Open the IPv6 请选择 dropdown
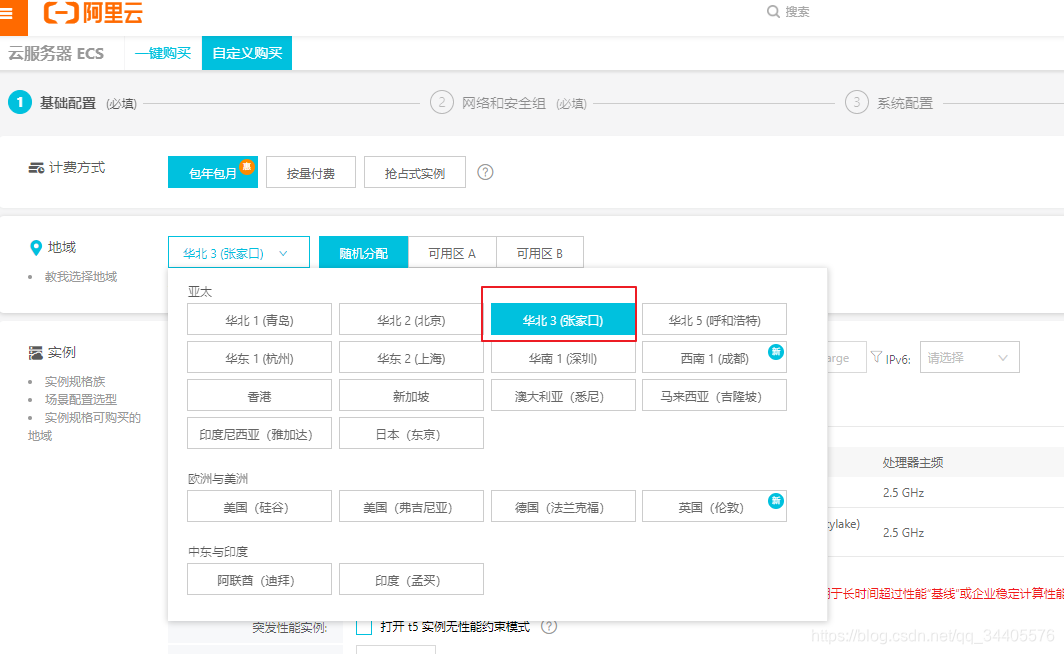This screenshot has width=1064, height=654. pyautogui.click(x=970, y=358)
